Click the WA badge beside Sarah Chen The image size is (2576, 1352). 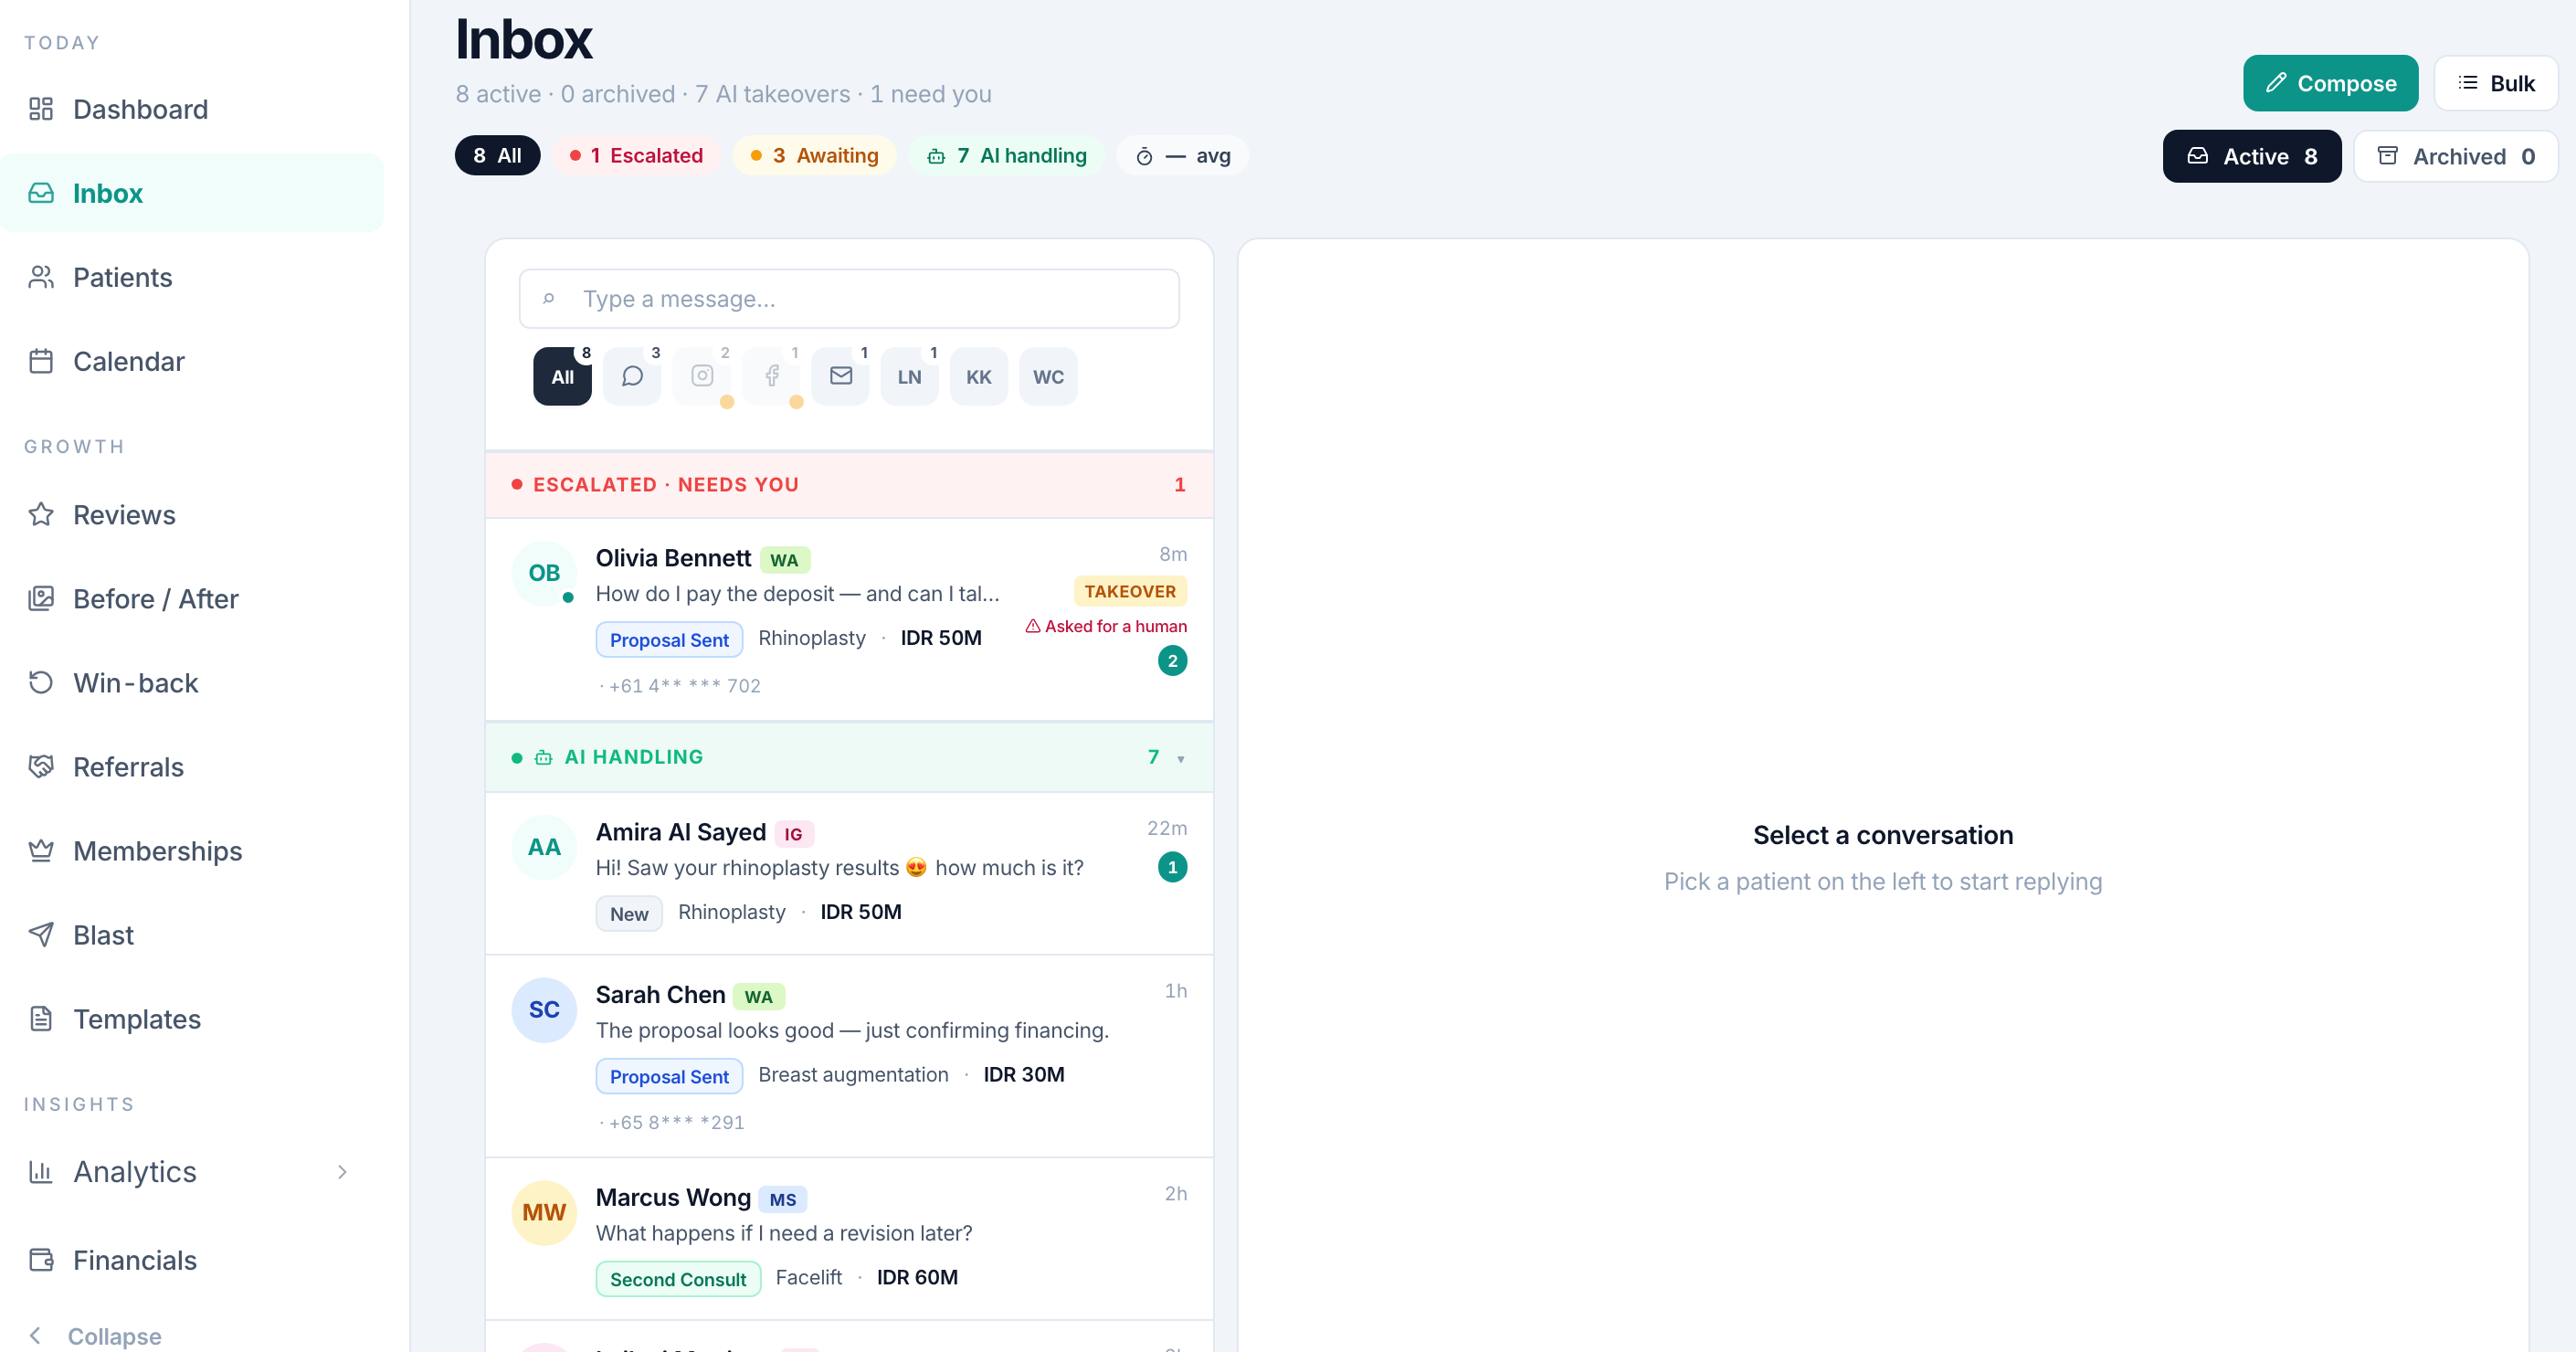tap(759, 997)
